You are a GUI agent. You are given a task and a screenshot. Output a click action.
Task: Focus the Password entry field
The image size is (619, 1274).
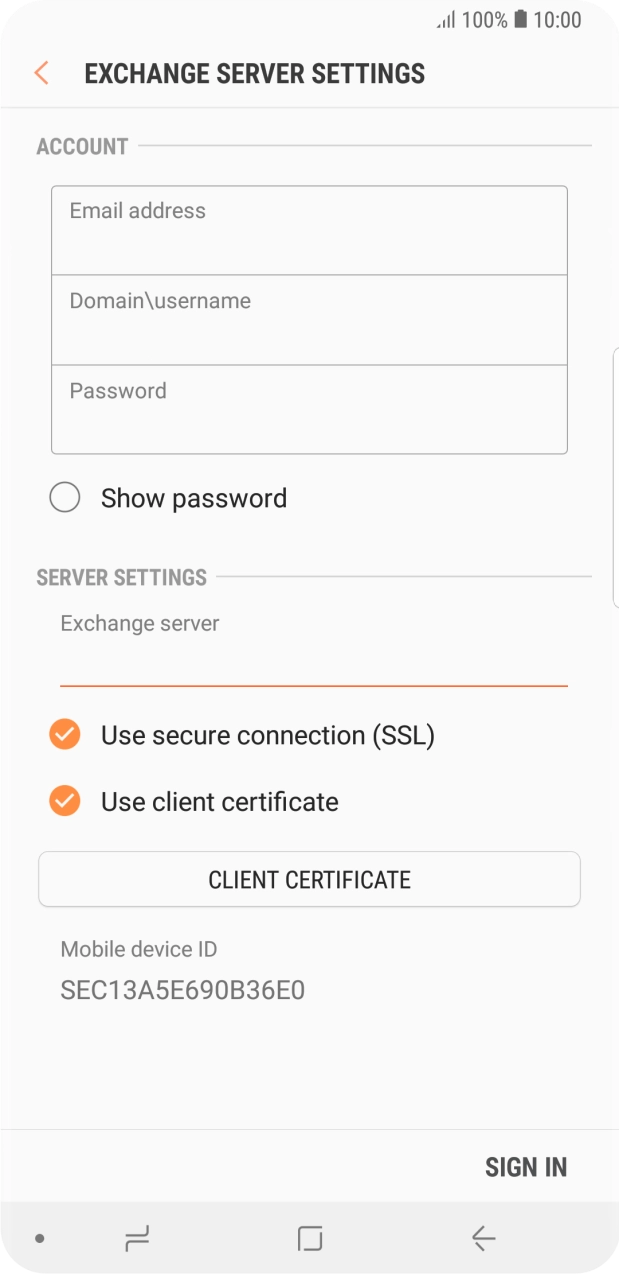(x=309, y=409)
